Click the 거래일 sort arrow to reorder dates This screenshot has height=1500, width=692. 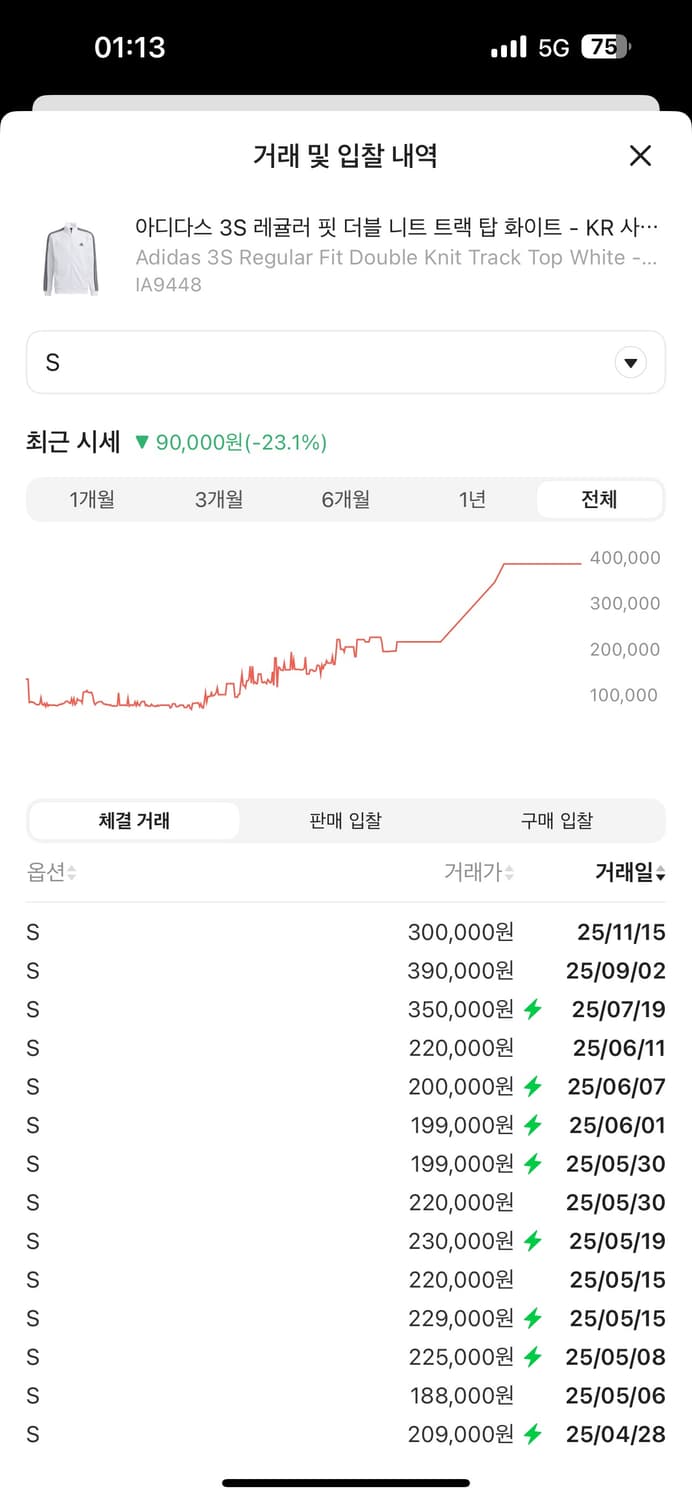click(660, 871)
